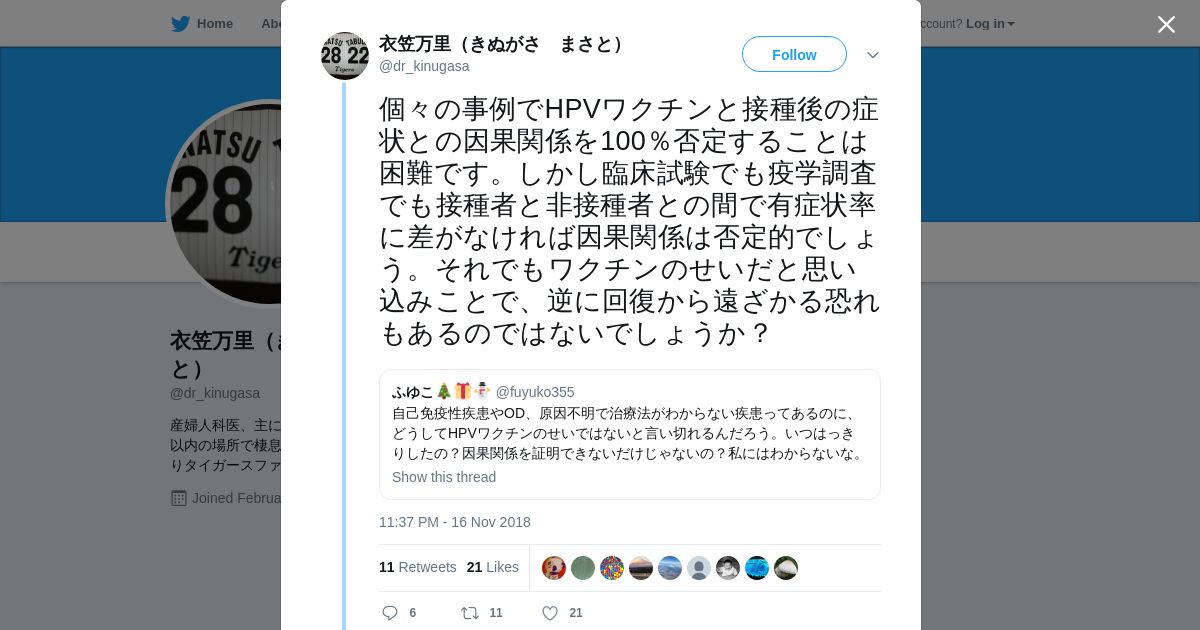This screenshot has height=630, width=1200.
Task: Show this thread in quoted tweet
Action: click(444, 477)
